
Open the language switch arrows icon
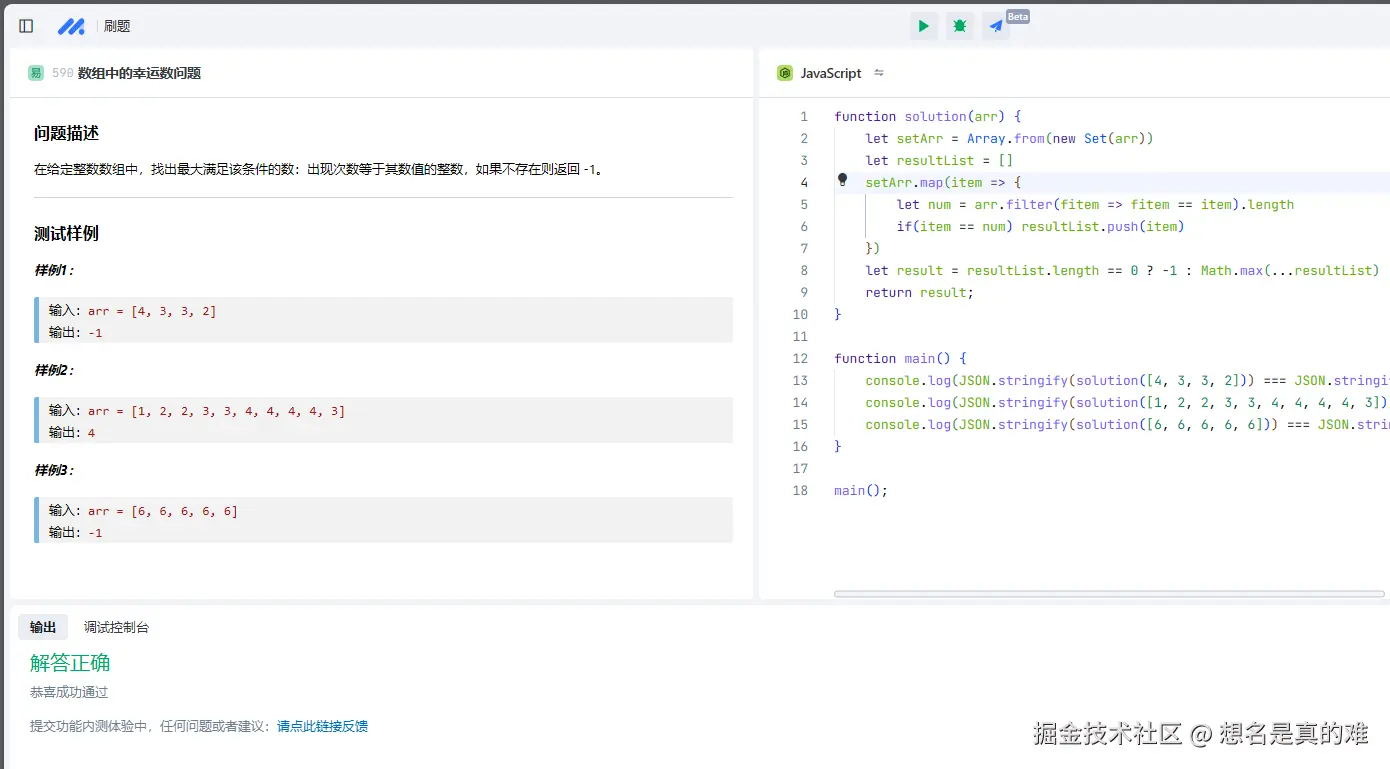point(879,73)
